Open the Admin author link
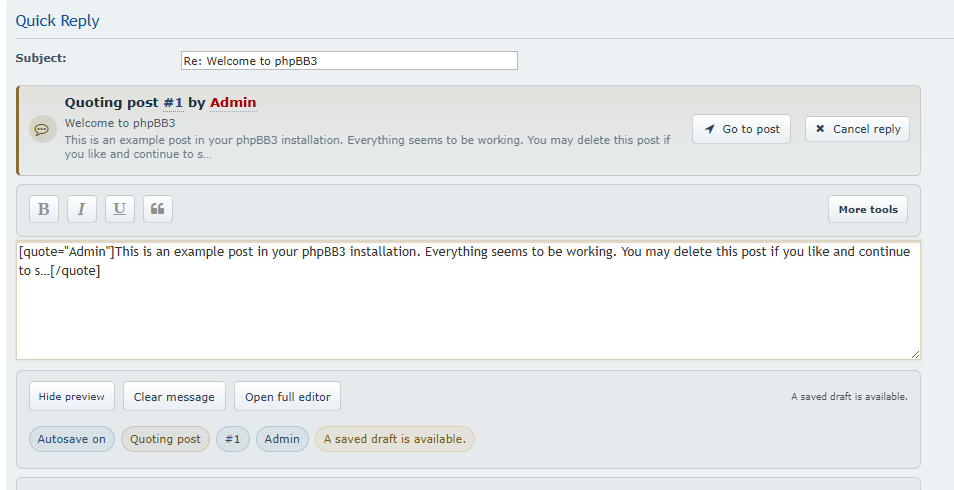 pyautogui.click(x=233, y=102)
